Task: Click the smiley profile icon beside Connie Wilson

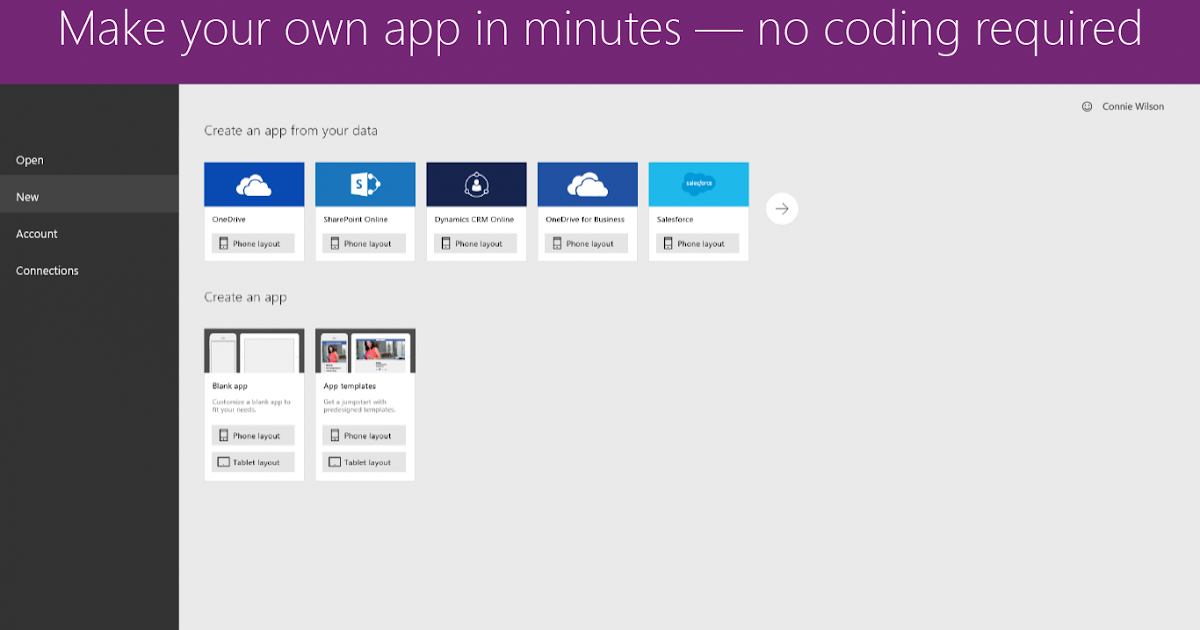Action: 1087,106
